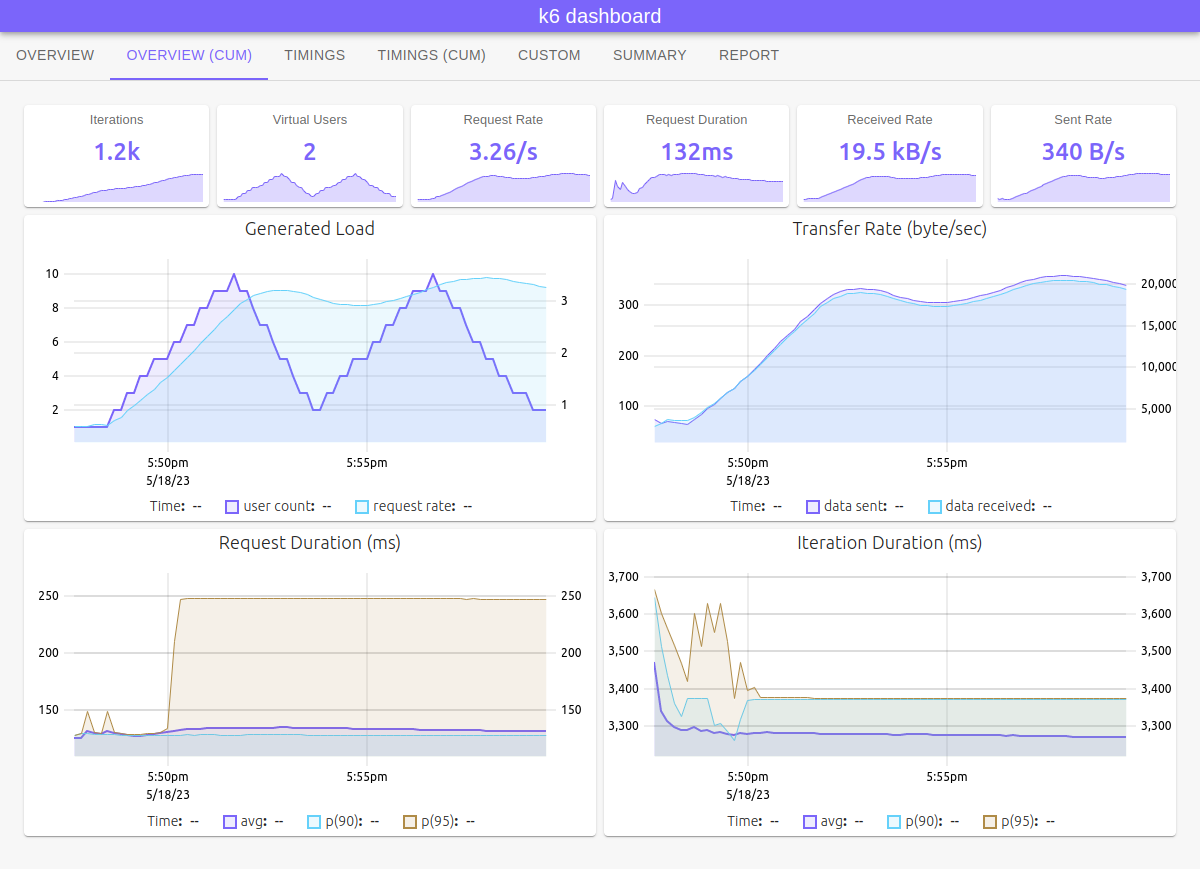Click the 5:50pm tick in Transfer Rate chart
Screen dimensions: 1200x869
(x=747, y=463)
